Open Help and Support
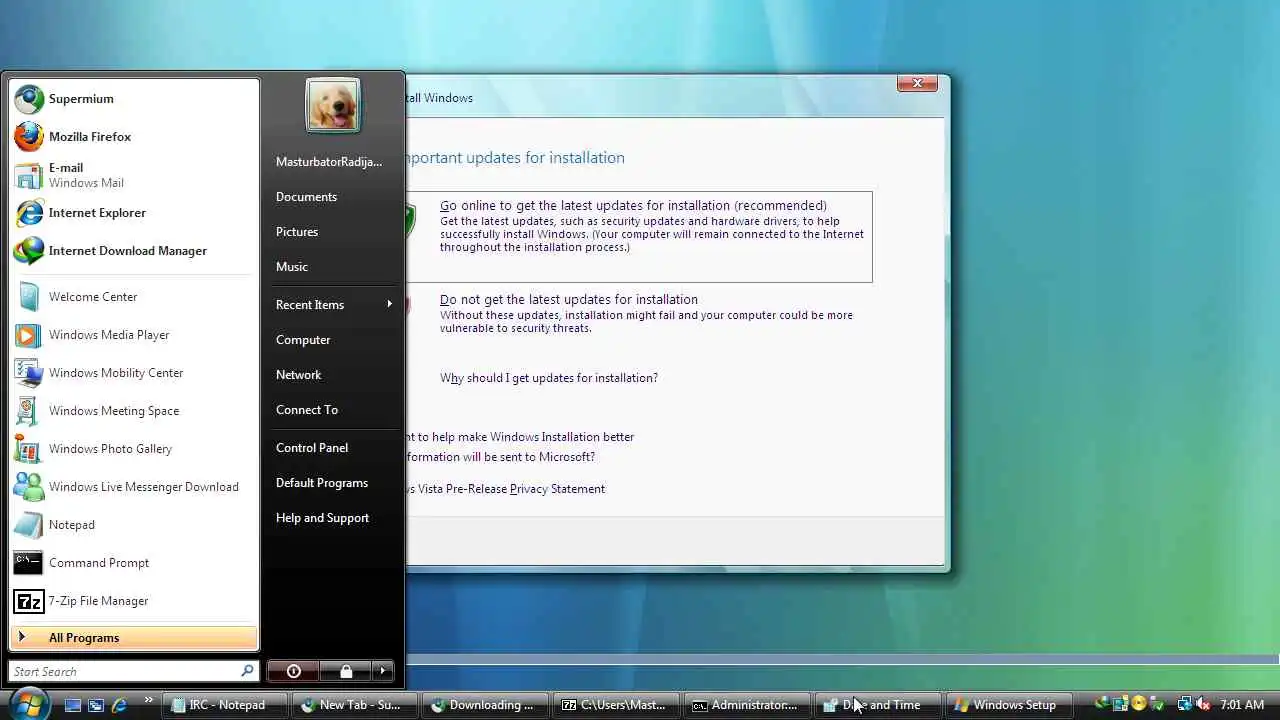Image resolution: width=1280 pixels, height=720 pixels. tap(333, 518)
